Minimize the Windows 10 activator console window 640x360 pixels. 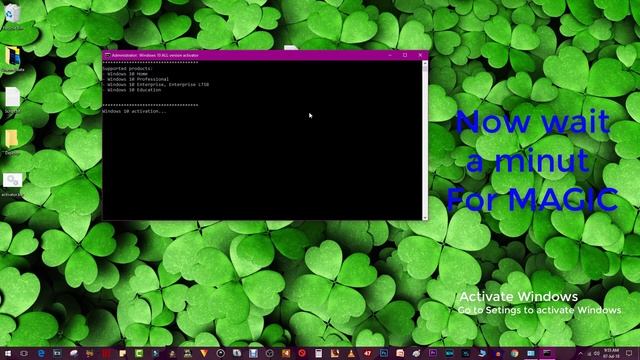390,55
